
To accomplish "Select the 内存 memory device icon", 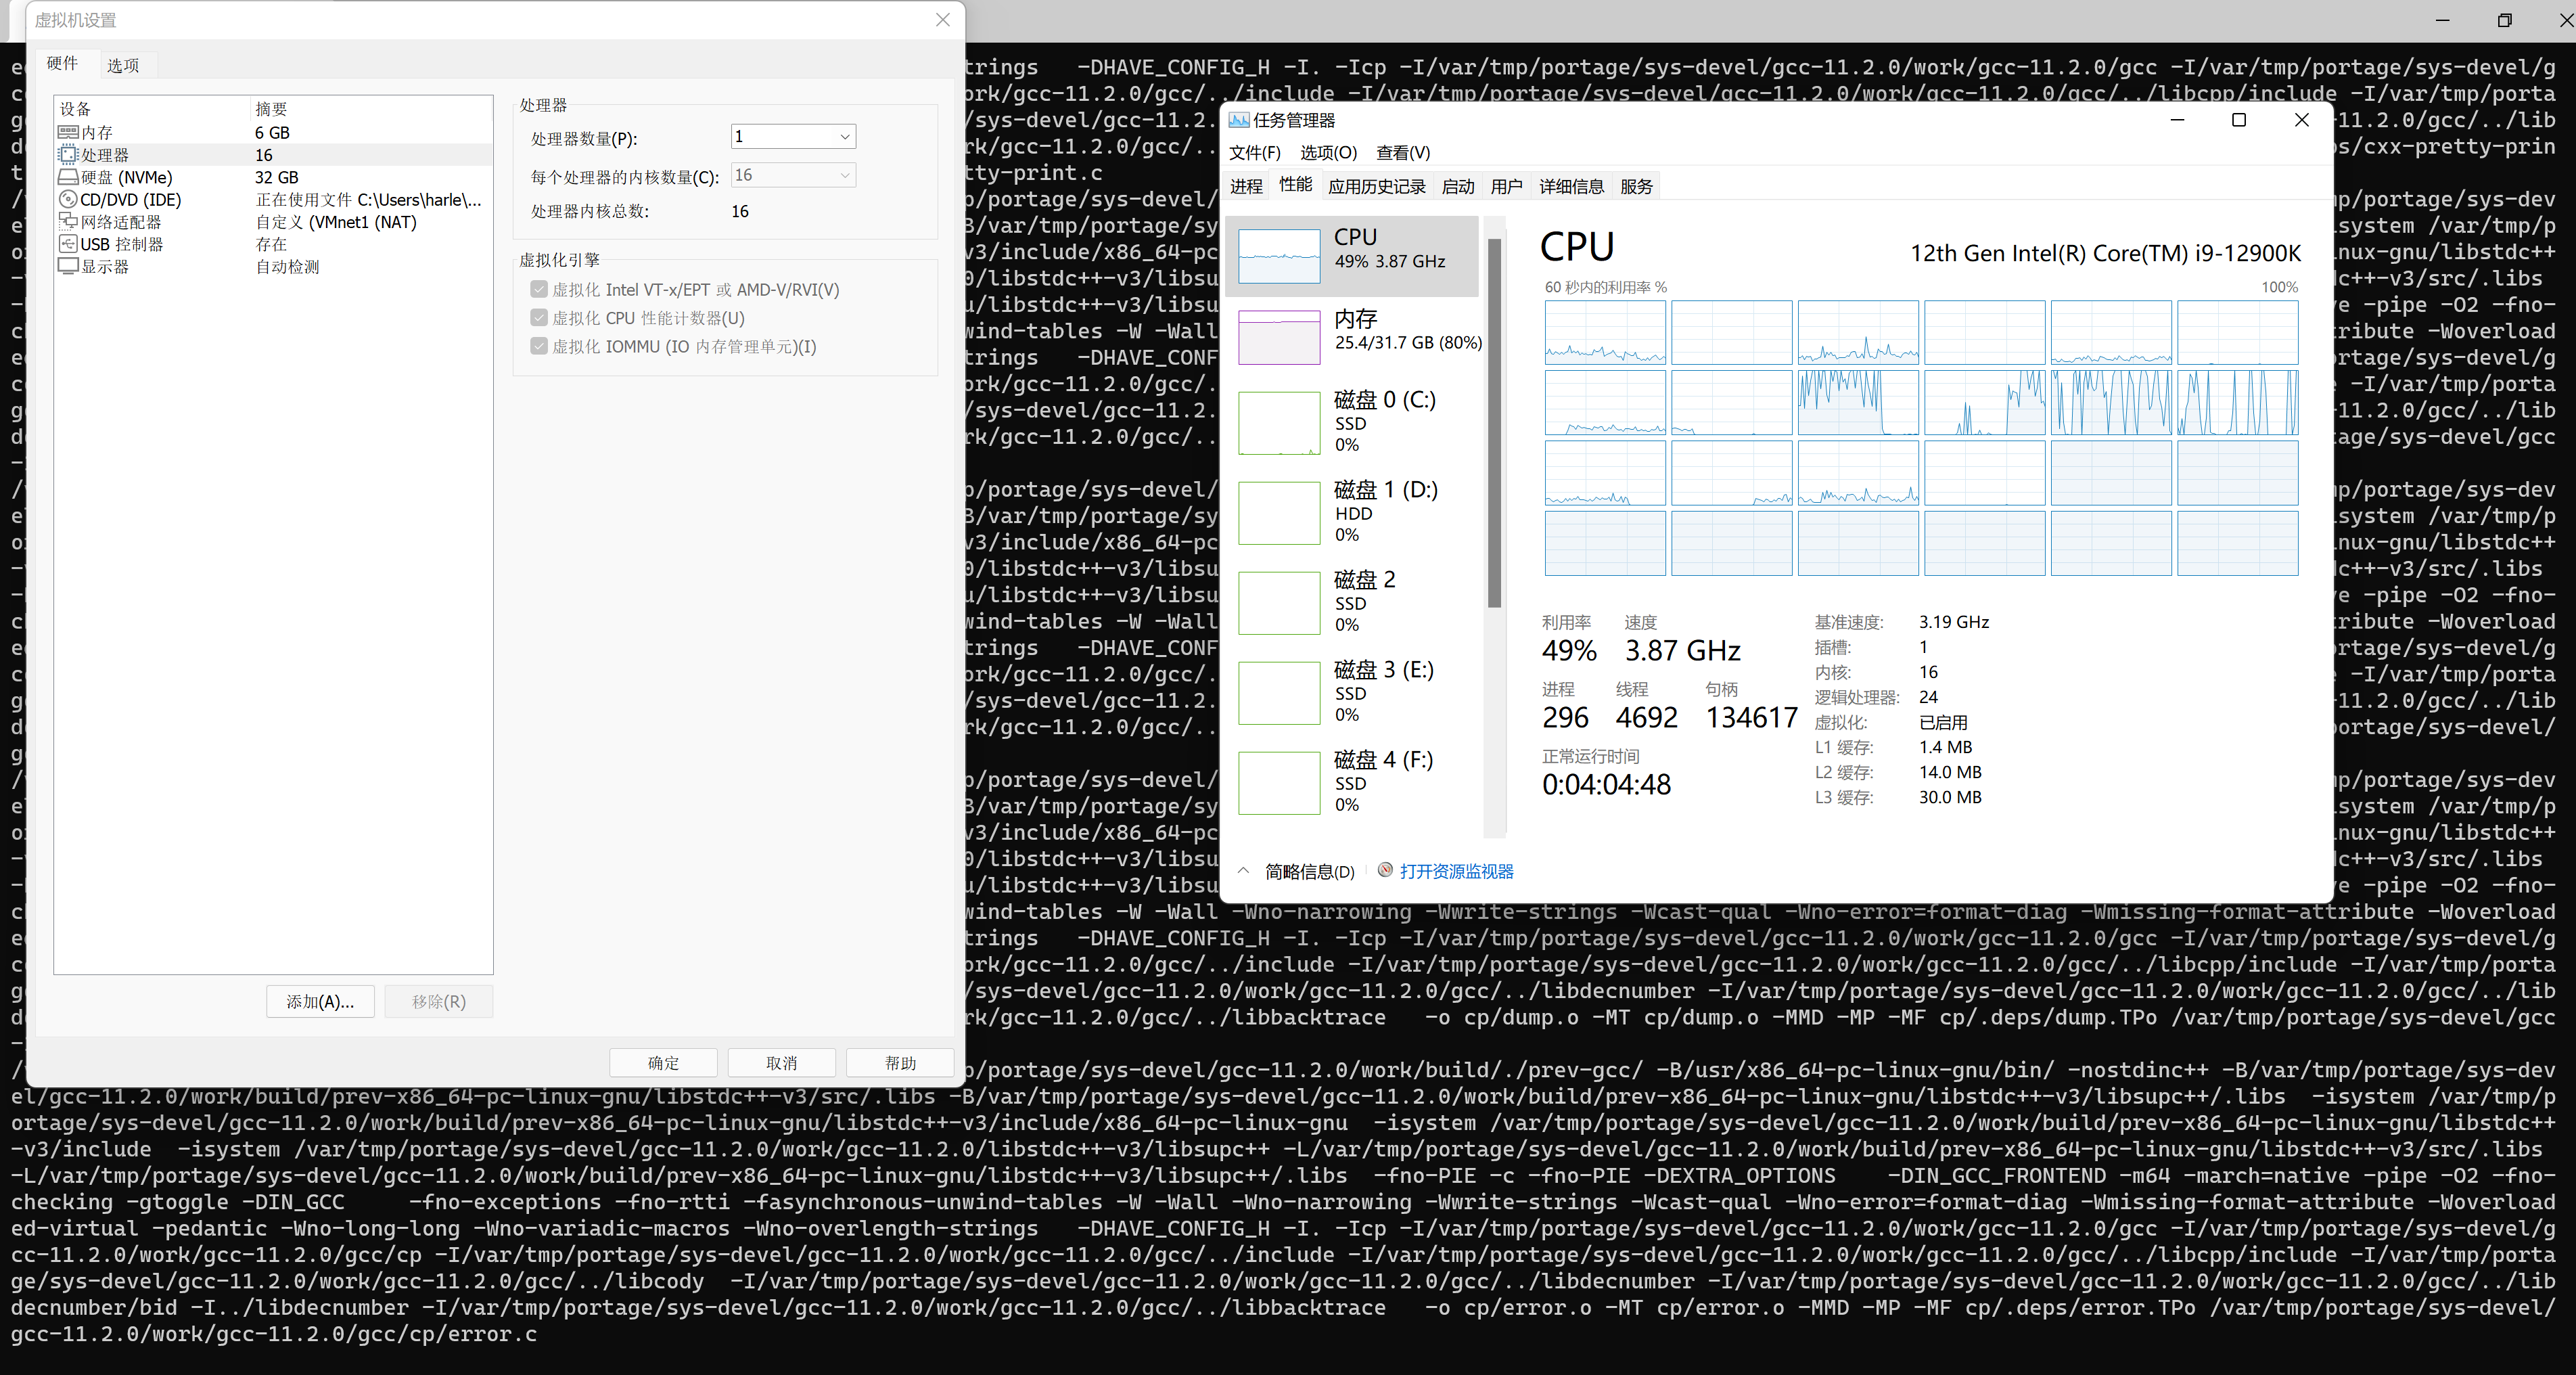I will point(68,132).
